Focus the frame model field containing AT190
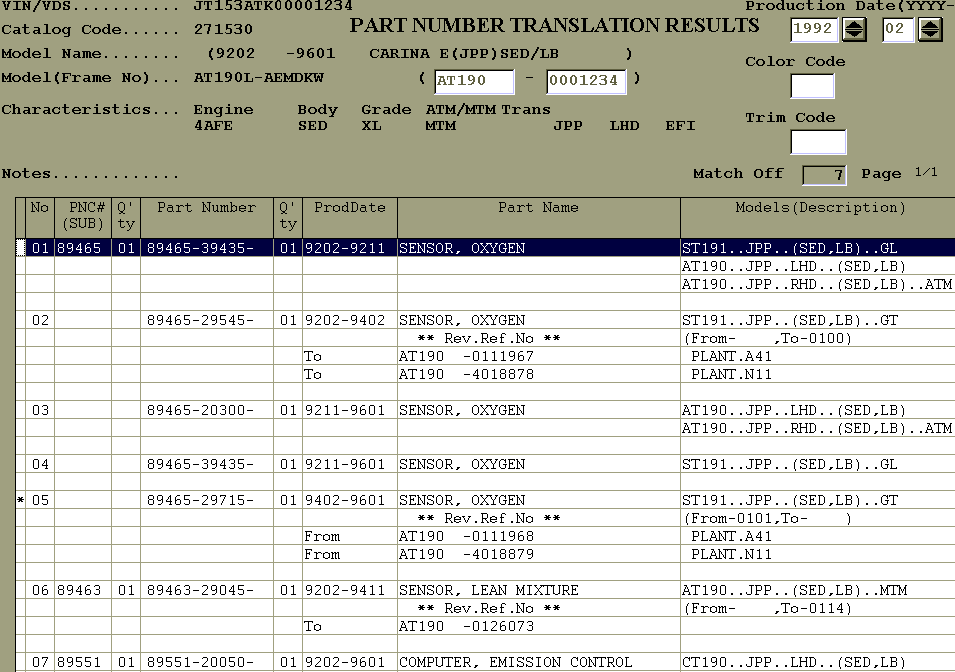955x672 pixels. [x=474, y=81]
